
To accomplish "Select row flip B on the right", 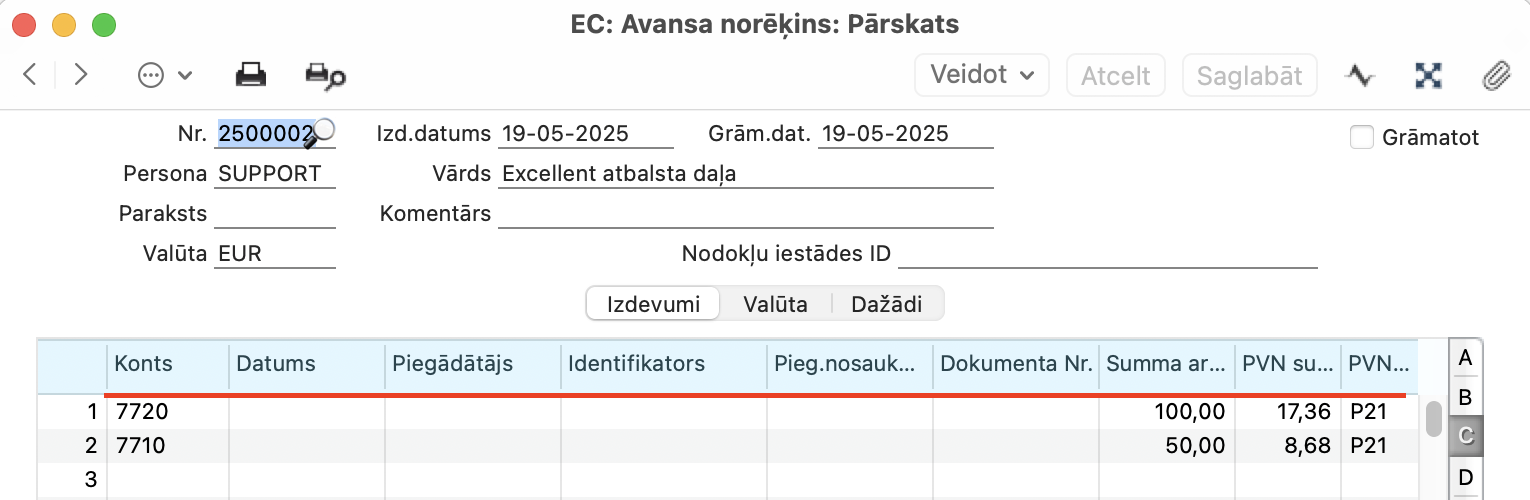I will (1466, 397).
